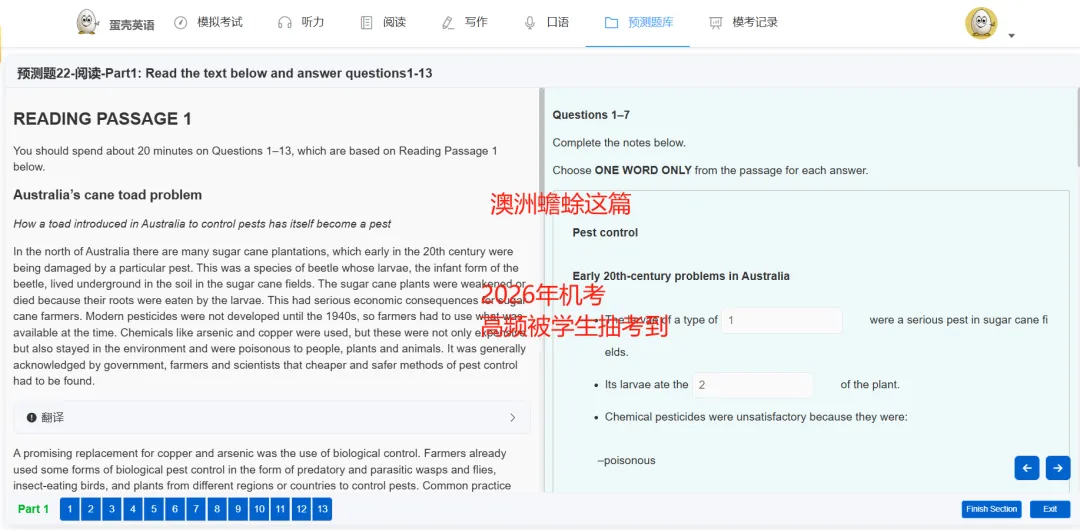Click the Early 20th-century problems in Australia heading
1080x530 pixels.
click(x=681, y=276)
